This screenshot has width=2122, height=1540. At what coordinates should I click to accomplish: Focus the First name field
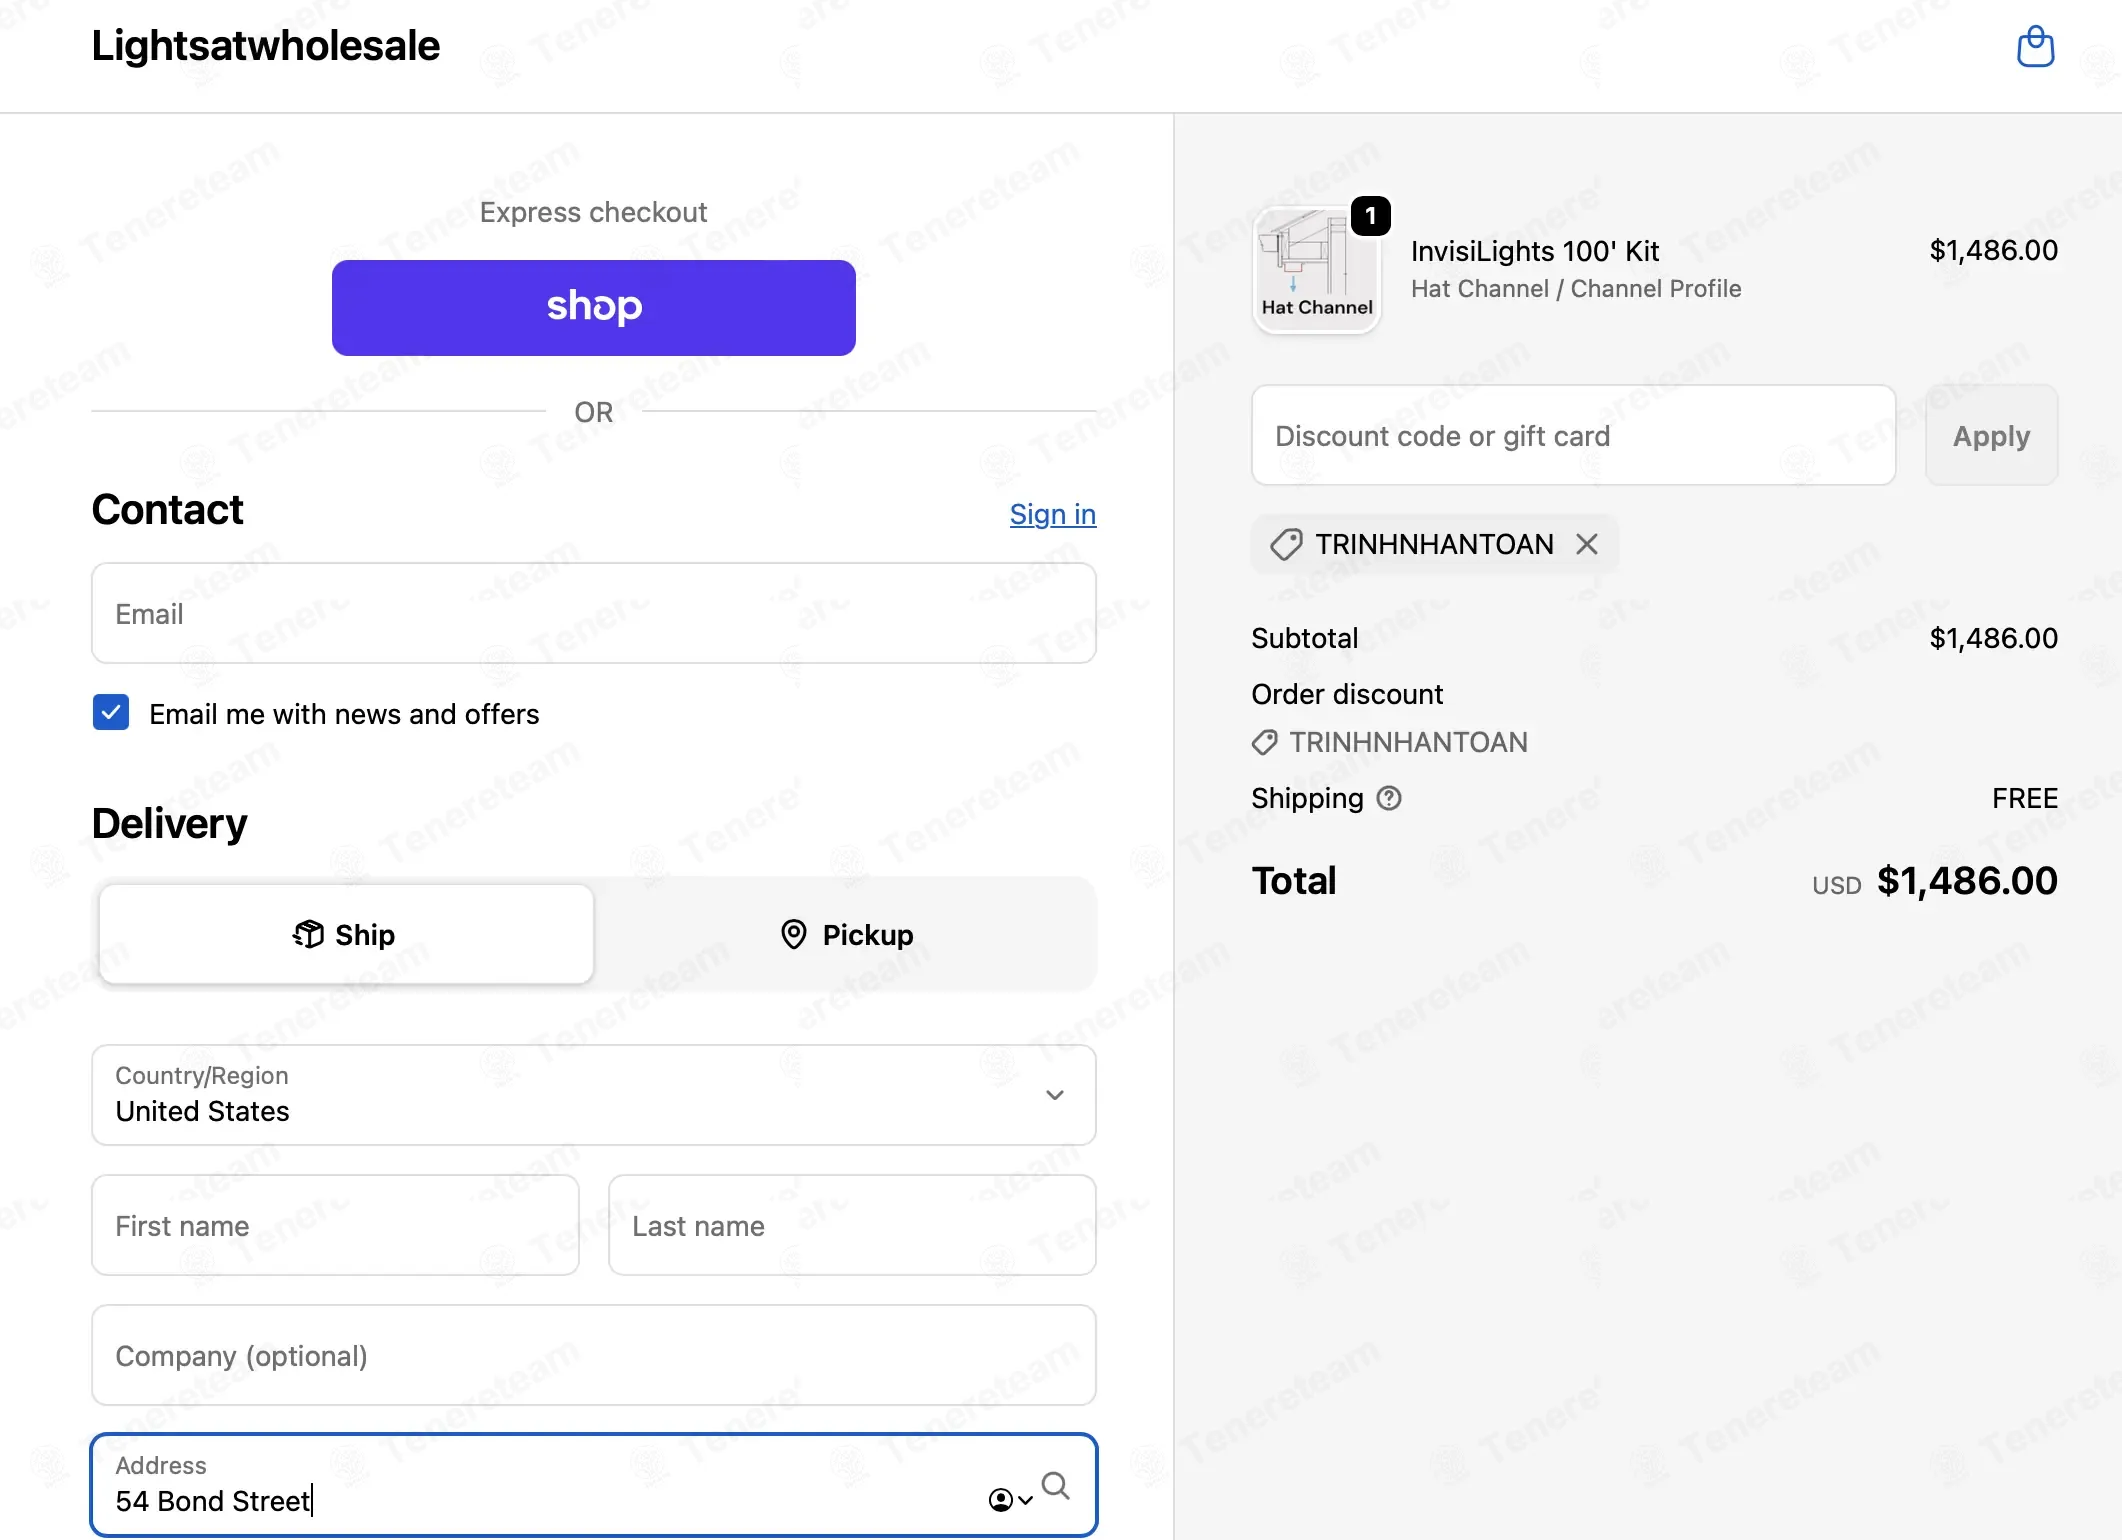336,1225
